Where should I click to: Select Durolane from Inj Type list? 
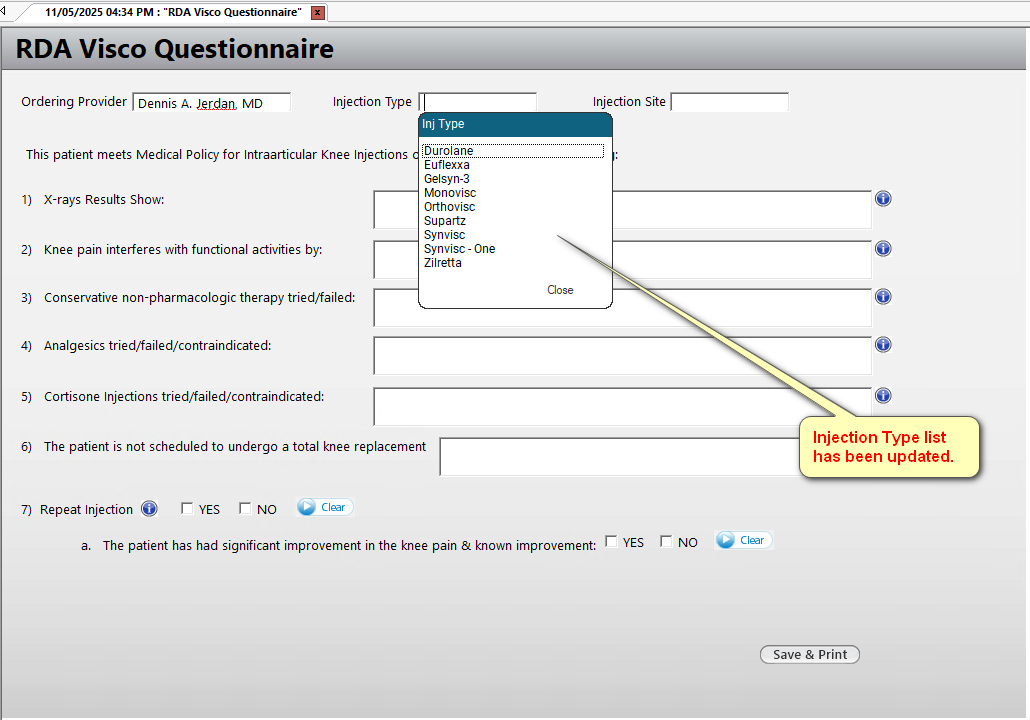[x=513, y=151]
